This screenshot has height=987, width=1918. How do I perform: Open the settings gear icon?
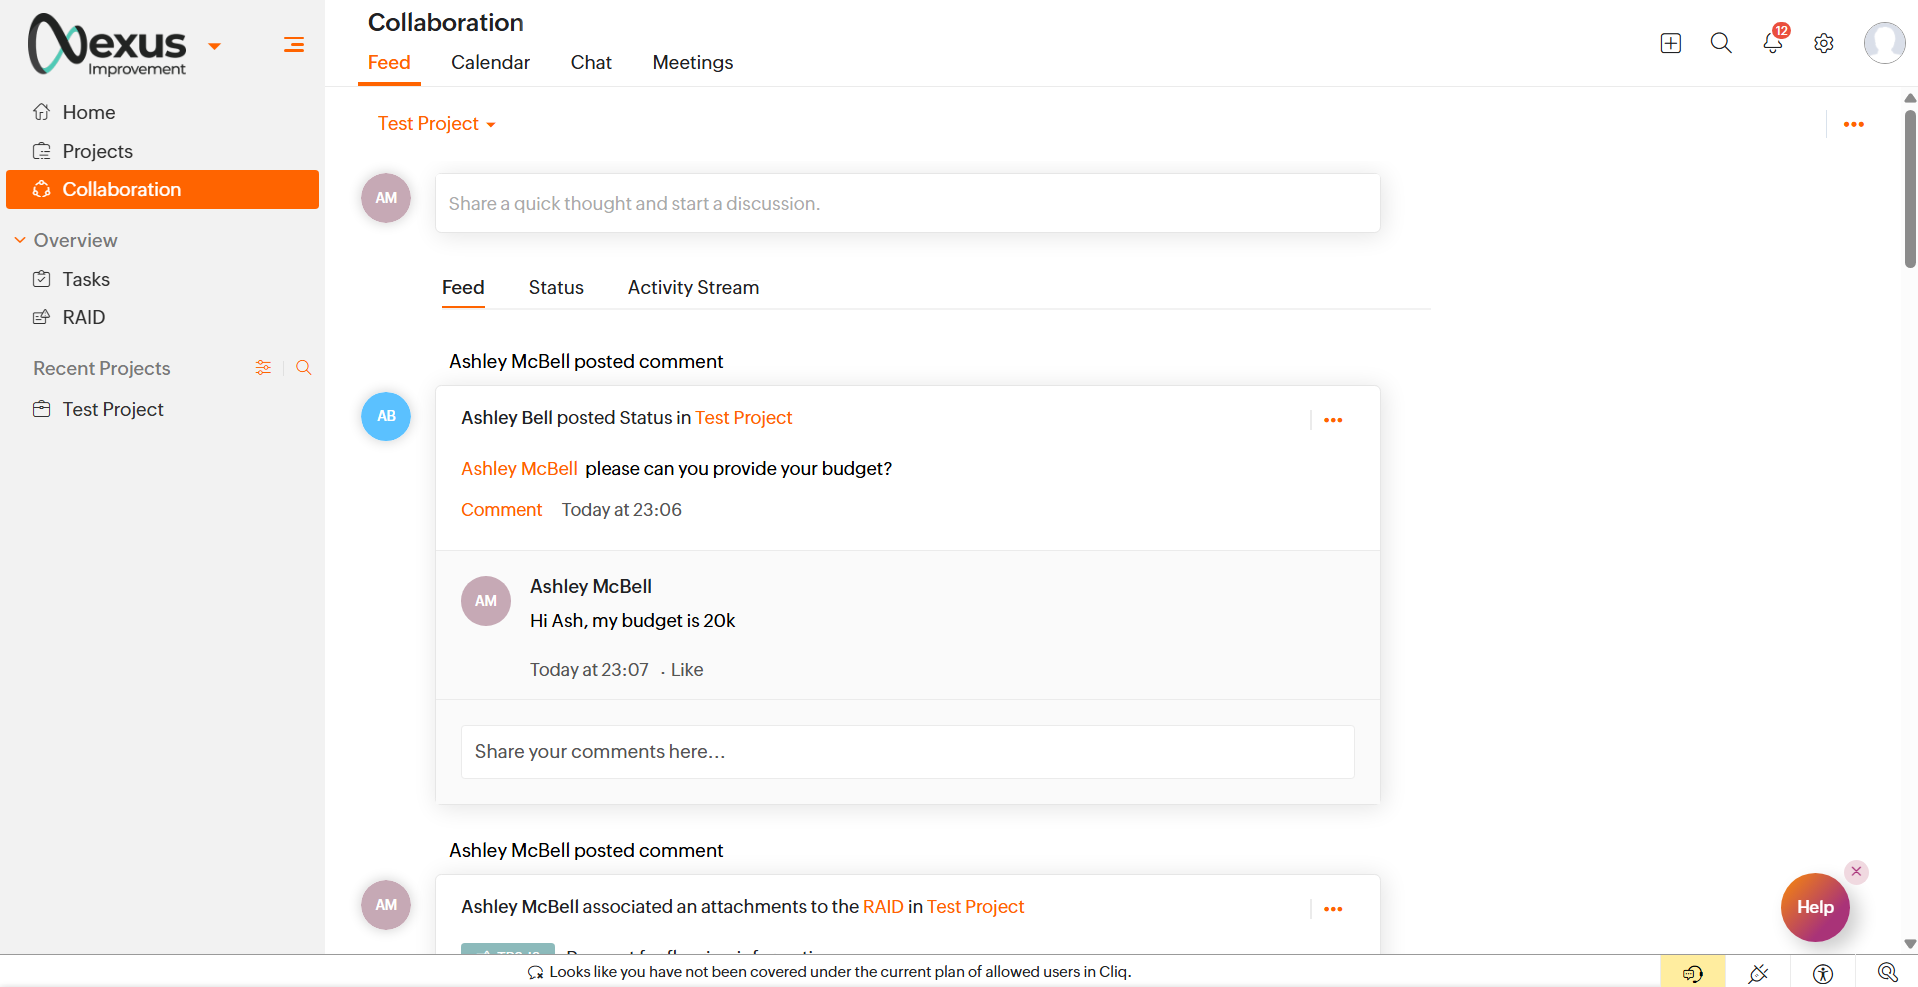pos(1824,43)
